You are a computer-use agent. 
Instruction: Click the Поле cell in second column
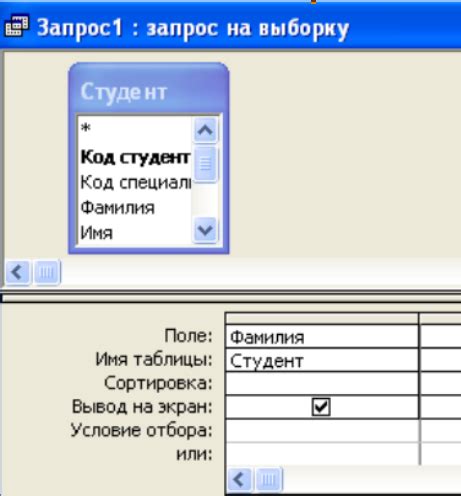(441, 337)
